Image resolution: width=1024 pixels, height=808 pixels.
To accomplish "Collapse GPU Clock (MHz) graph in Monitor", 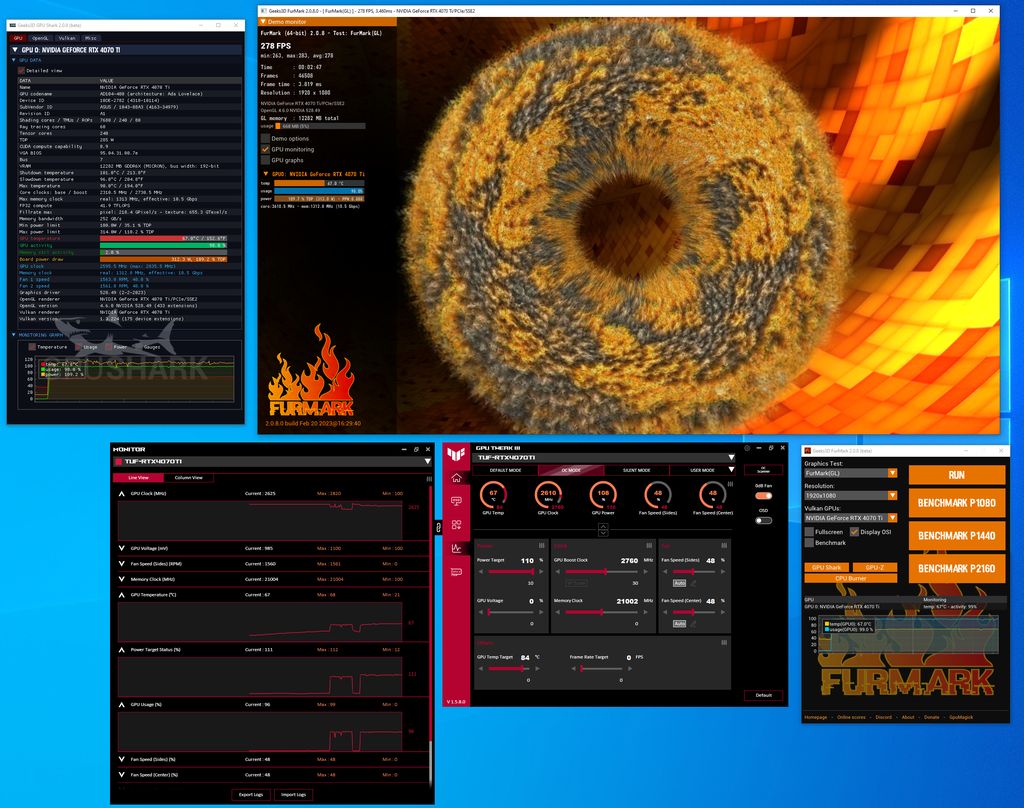I will [x=121, y=494].
